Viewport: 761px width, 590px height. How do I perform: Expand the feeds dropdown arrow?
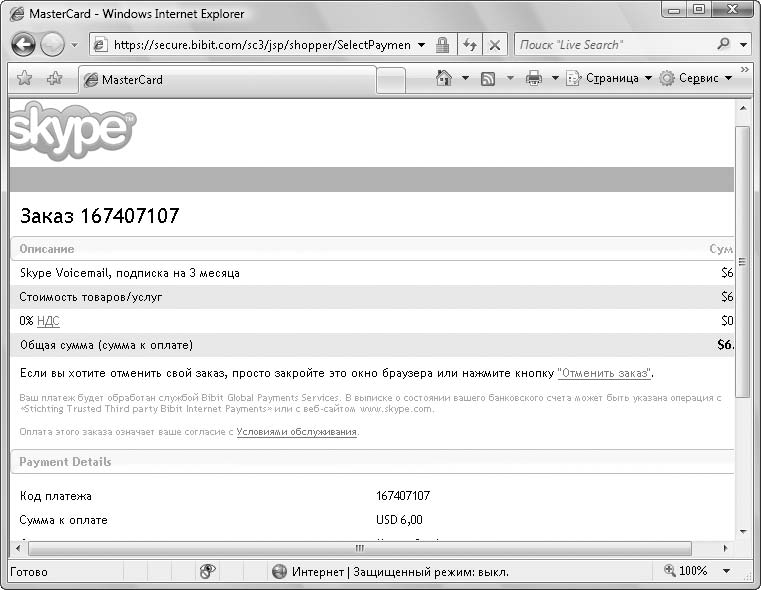point(510,78)
